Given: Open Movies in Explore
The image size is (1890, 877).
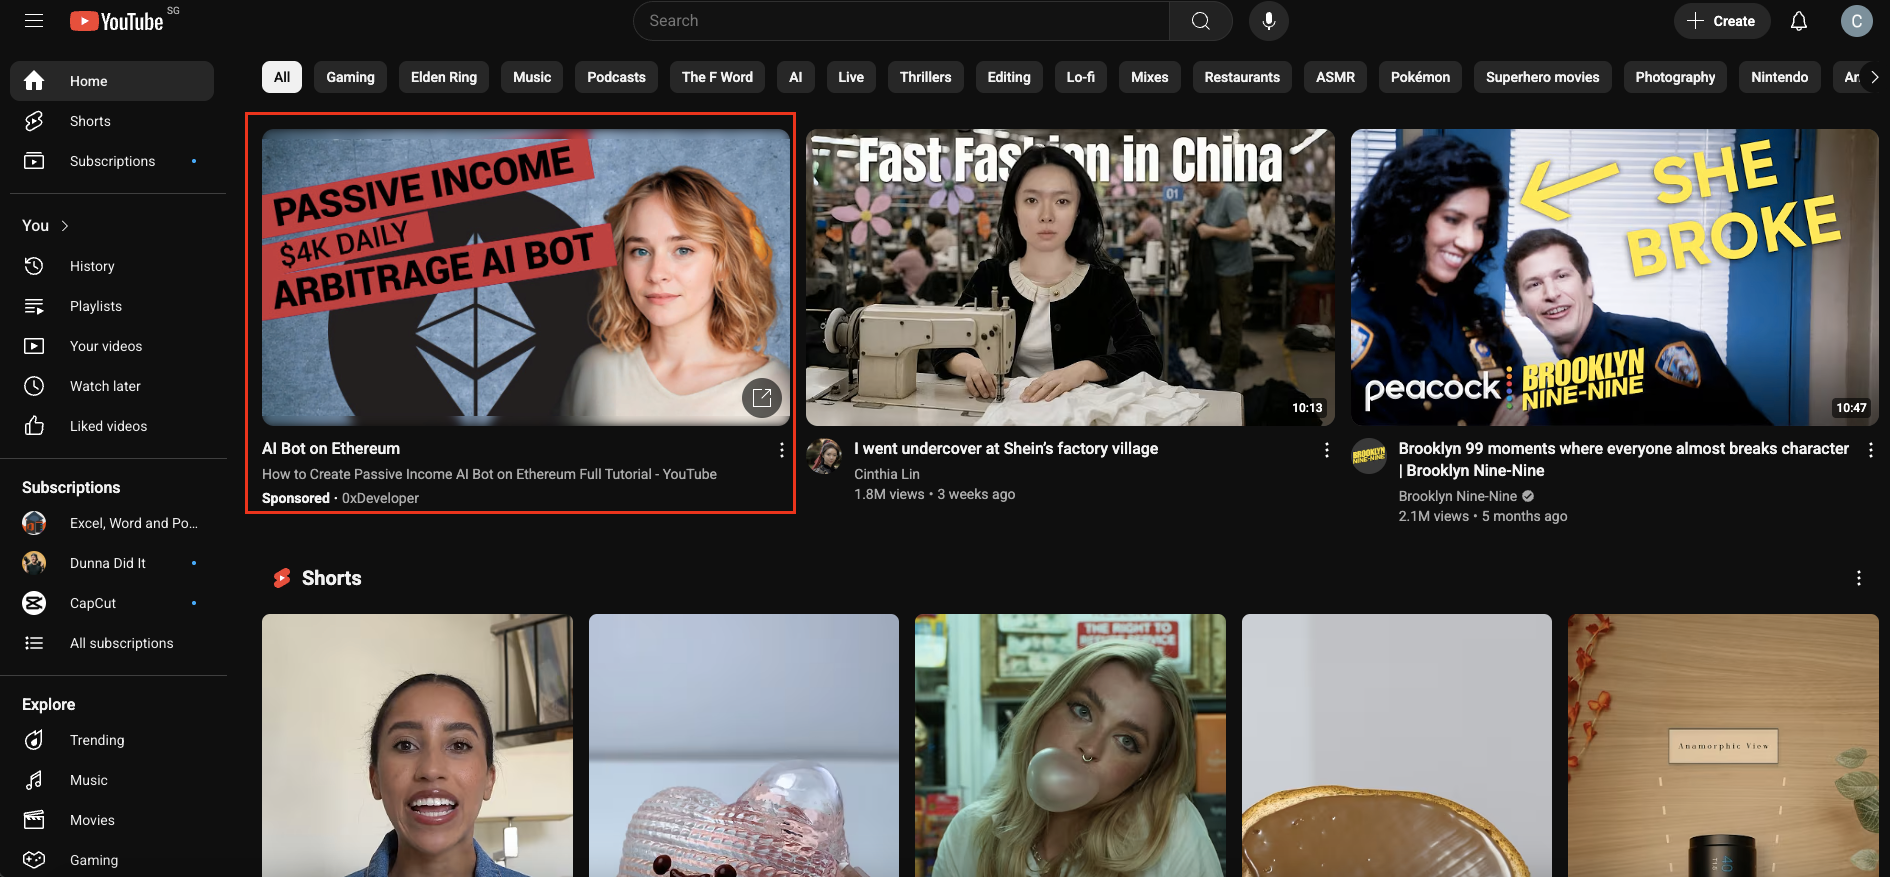Looking at the screenshot, I should 112,820.
